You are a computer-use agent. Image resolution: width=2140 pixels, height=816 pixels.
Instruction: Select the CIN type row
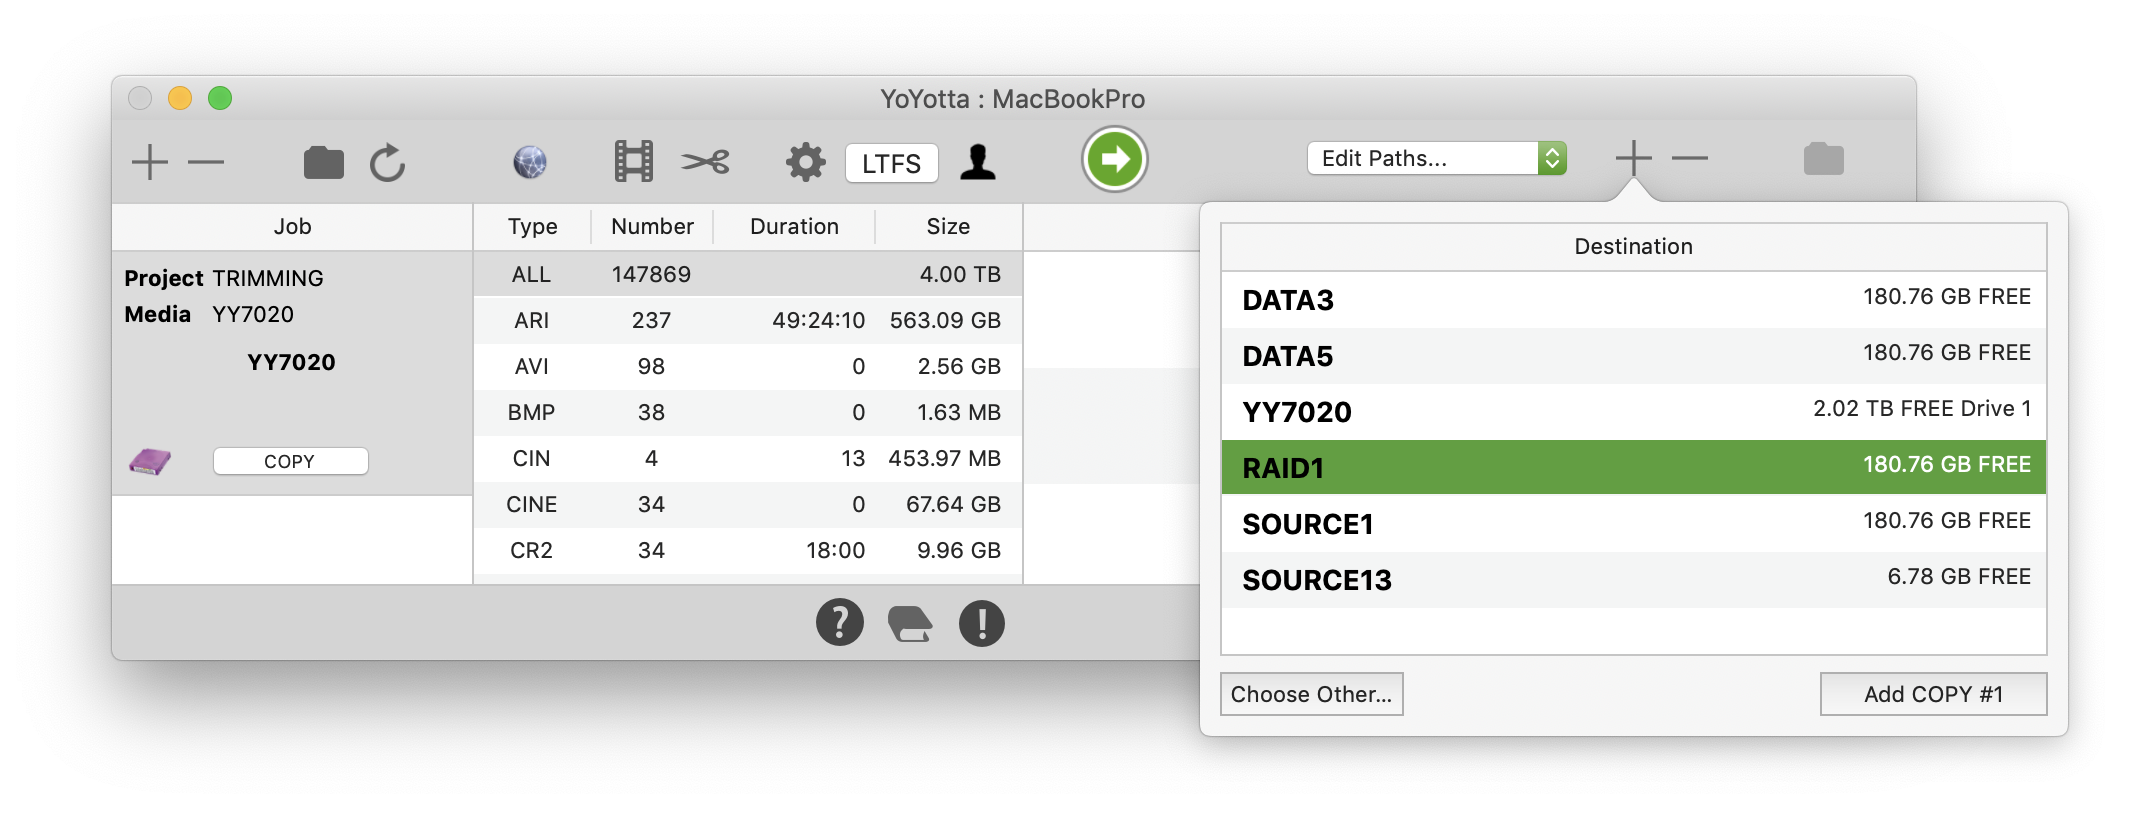pos(748,458)
